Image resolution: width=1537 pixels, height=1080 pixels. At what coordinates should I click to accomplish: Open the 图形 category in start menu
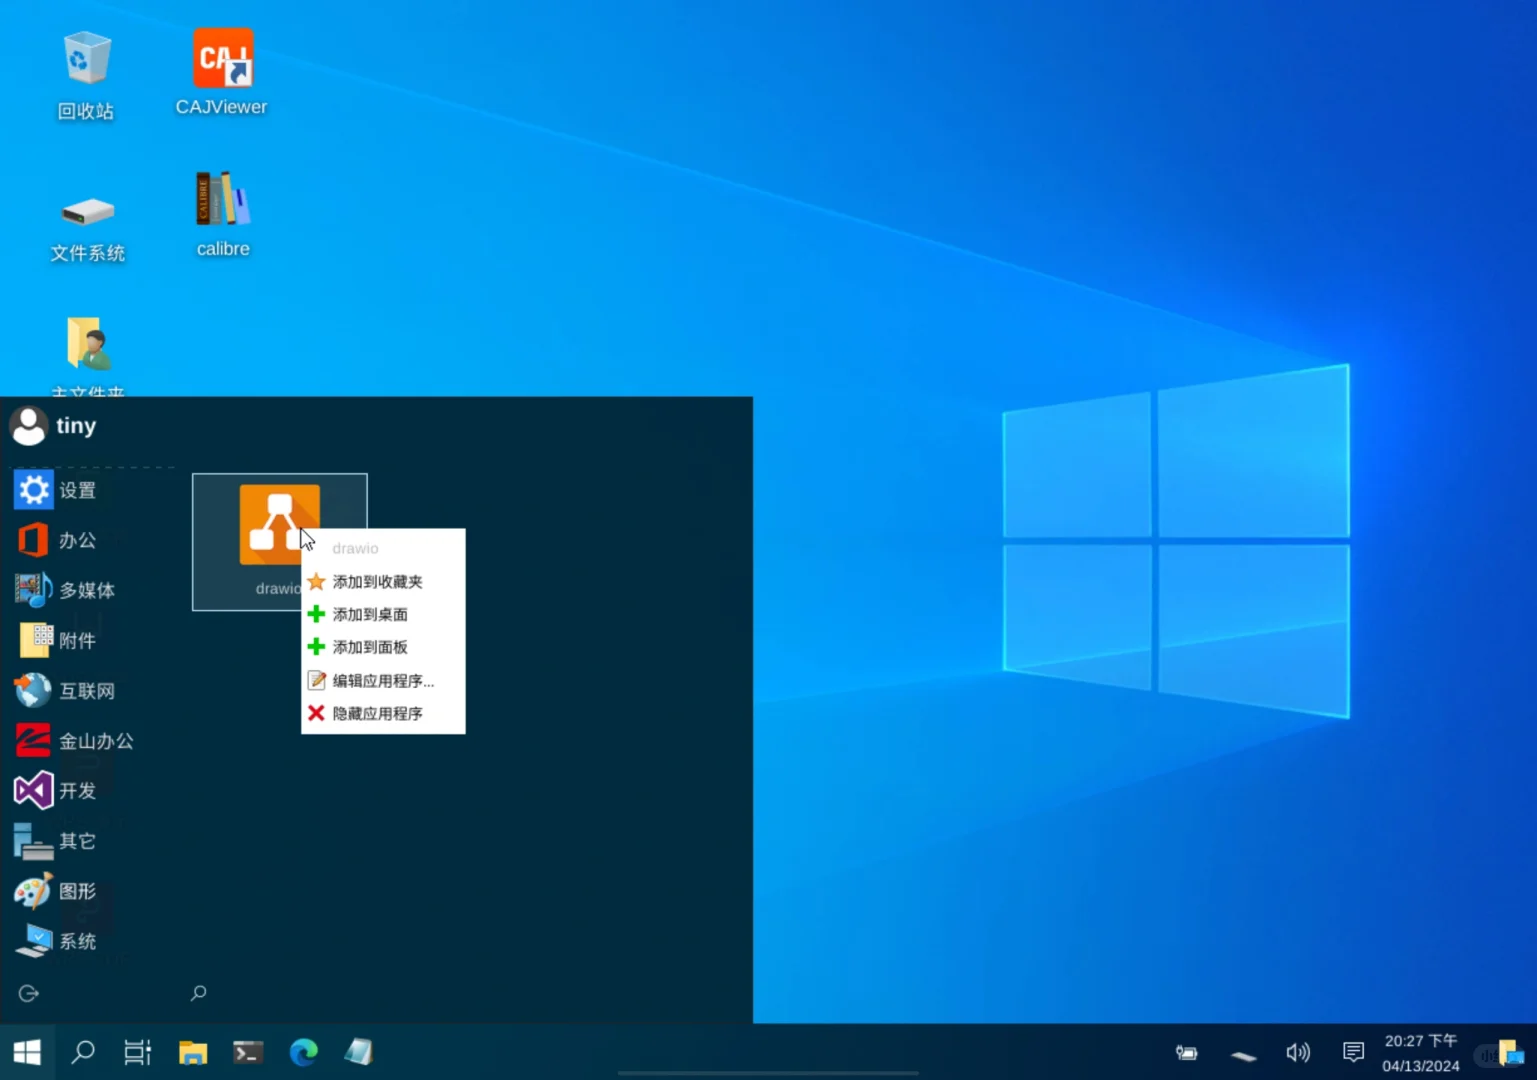click(57, 890)
